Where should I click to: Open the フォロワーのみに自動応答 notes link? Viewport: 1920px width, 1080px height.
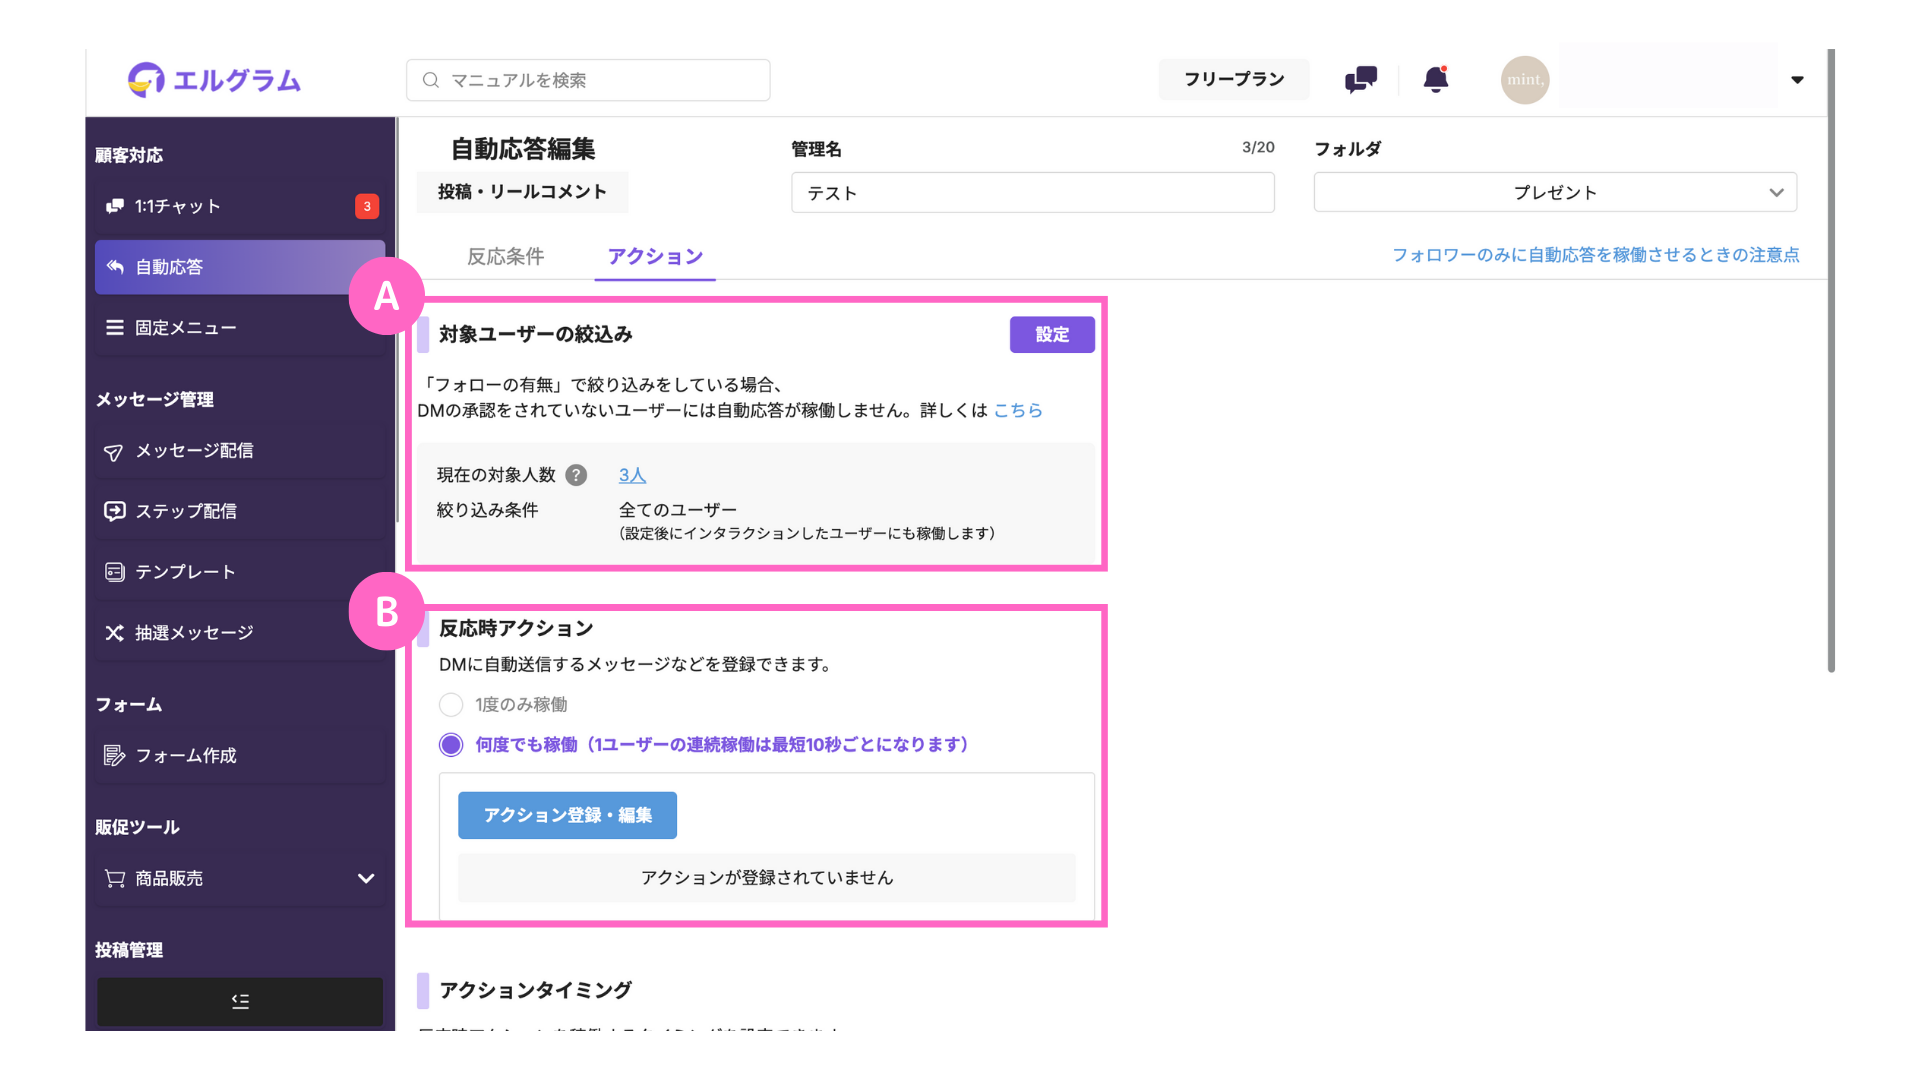[1596, 255]
